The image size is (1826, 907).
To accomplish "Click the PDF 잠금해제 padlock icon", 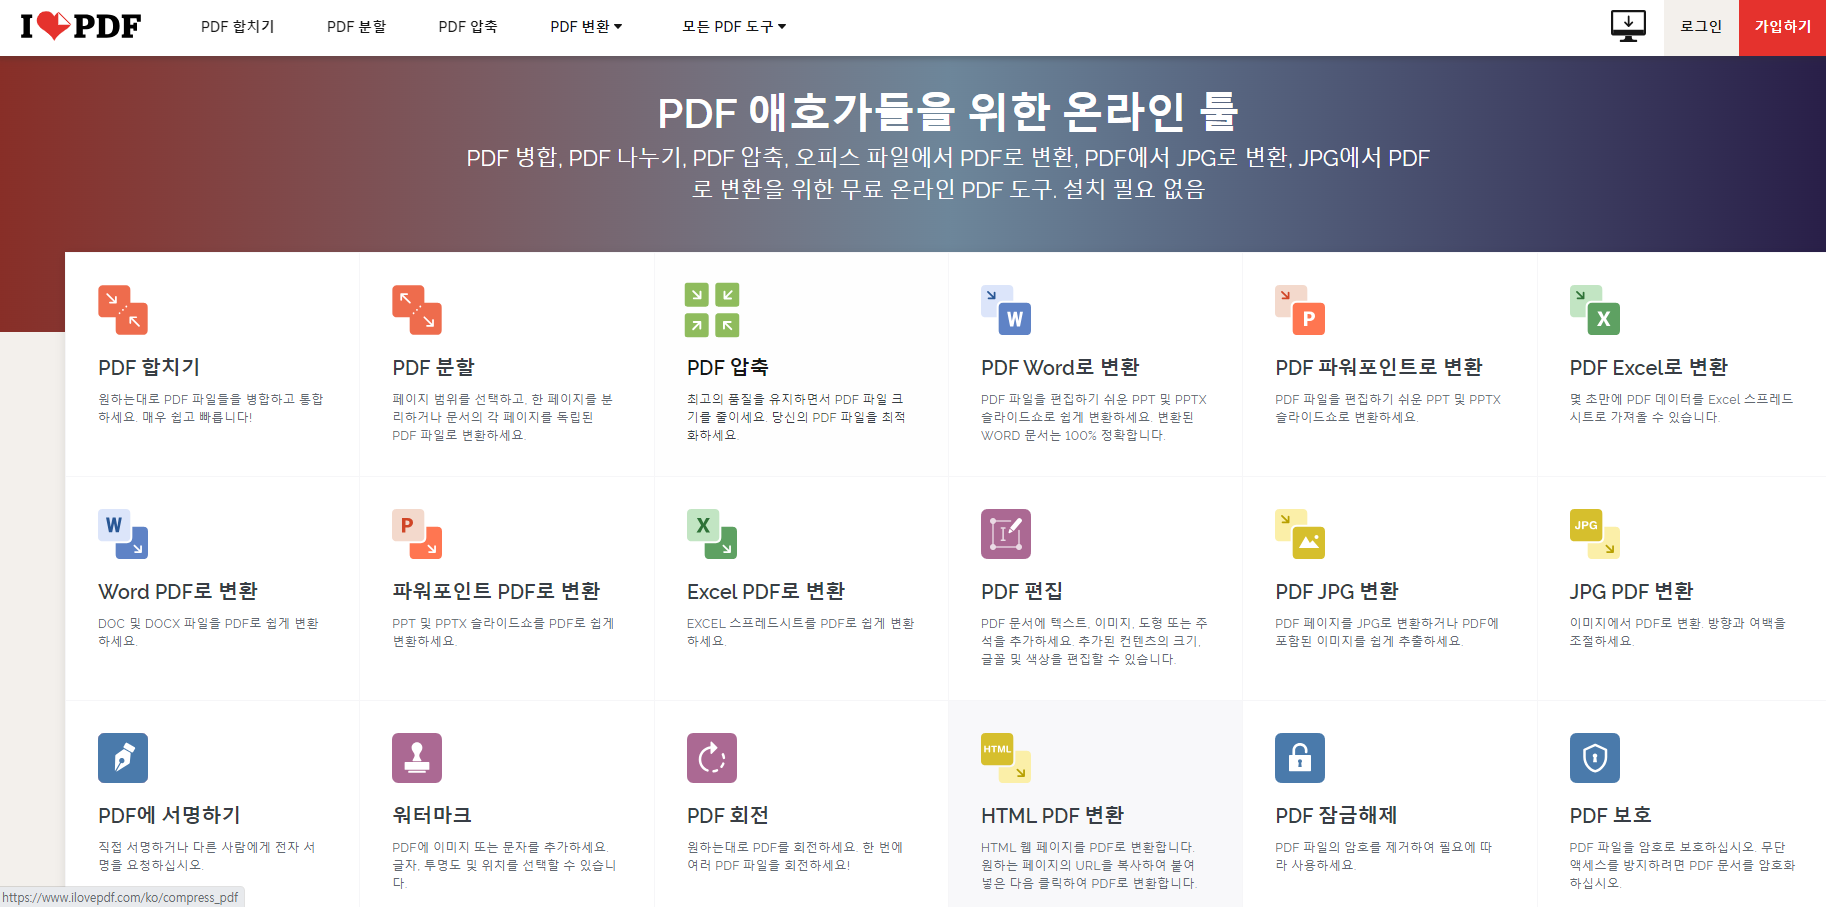I will (1300, 758).
